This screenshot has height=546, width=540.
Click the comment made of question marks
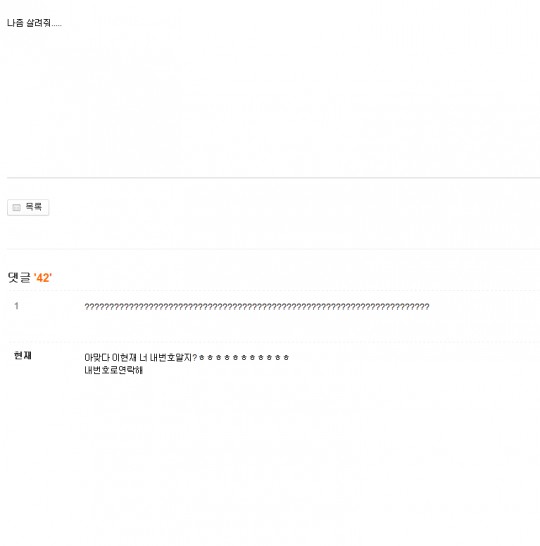click(x=257, y=307)
